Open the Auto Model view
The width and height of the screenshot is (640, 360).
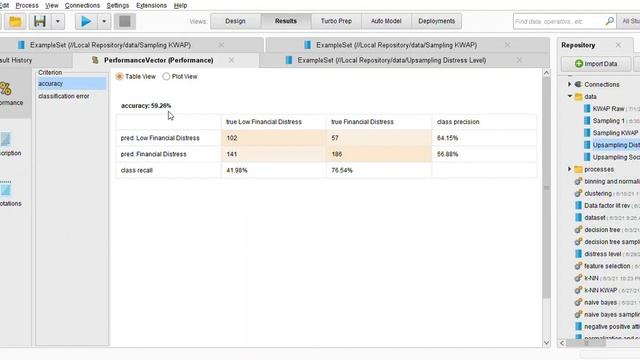(x=386, y=21)
